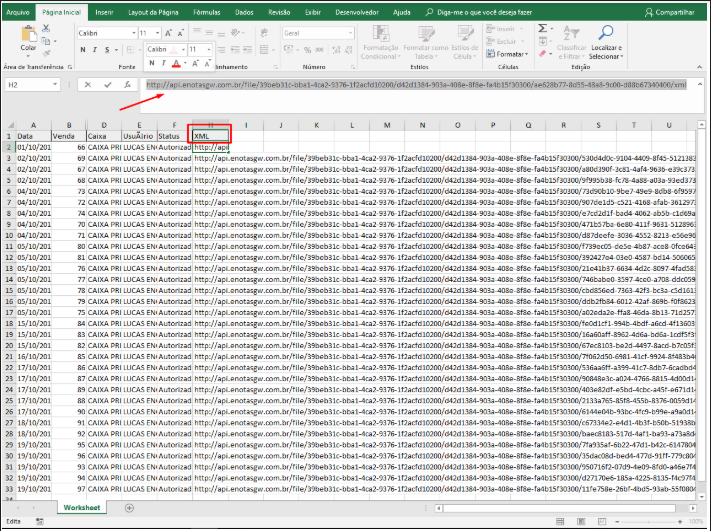Open the Arquivo menu
711x531 pixels.
(18, 12)
